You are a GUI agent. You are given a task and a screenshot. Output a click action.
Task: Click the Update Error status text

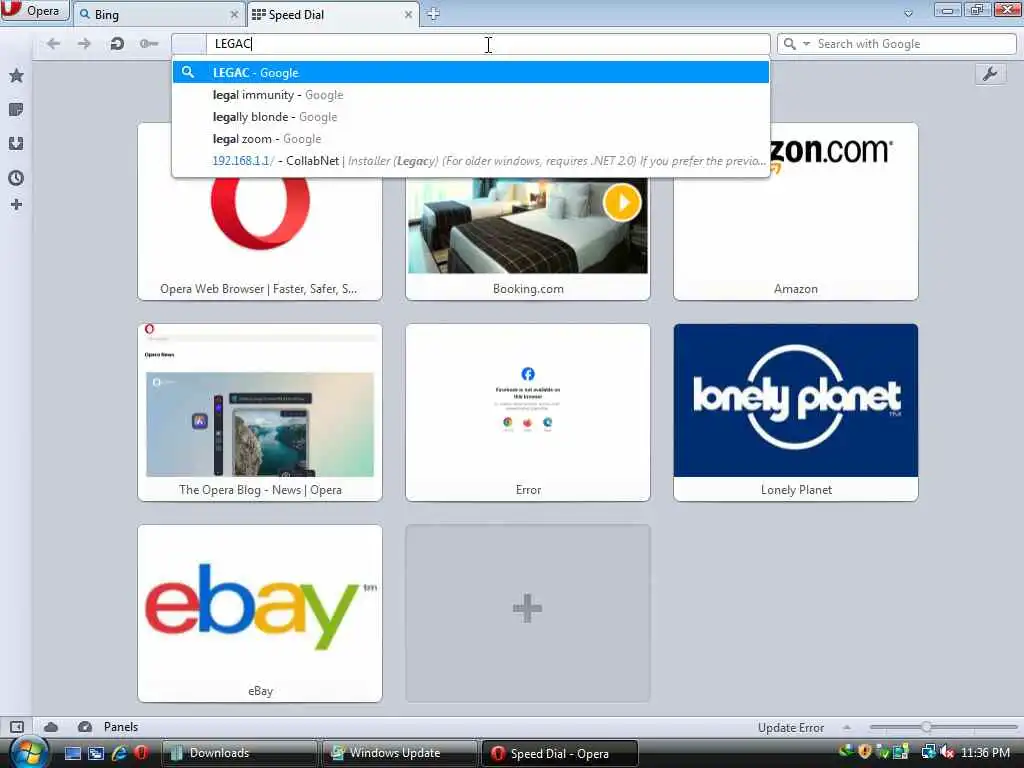pyautogui.click(x=790, y=728)
